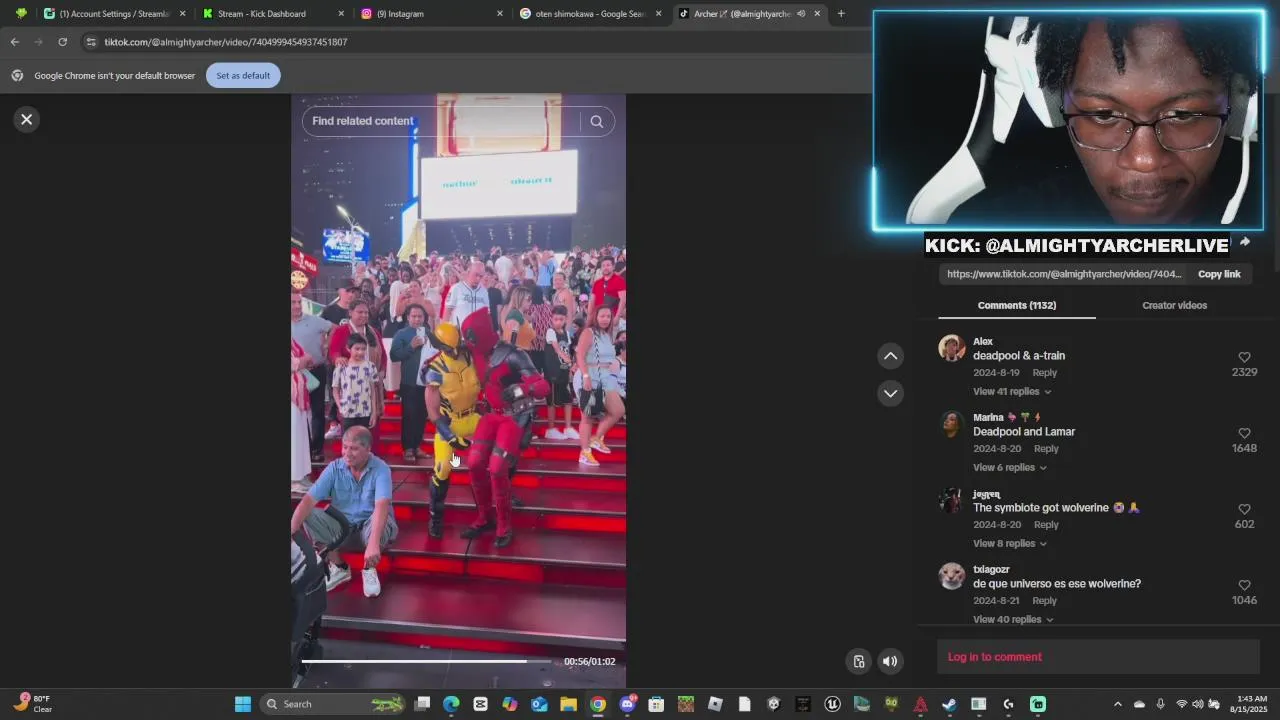This screenshot has width=1280, height=720.
Task: Click the taskbar Search box
Action: pos(332,704)
